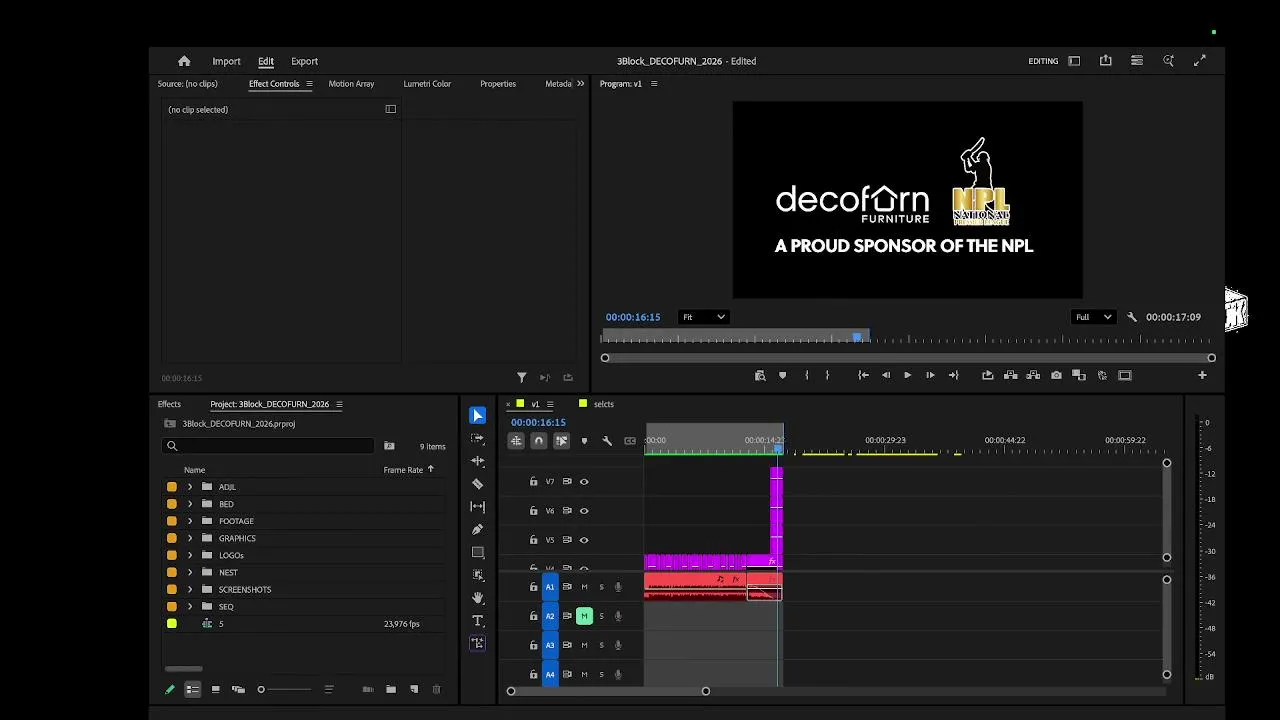Switch to Motion Array panel tab
1280x720 pixels.
[351, 84]
